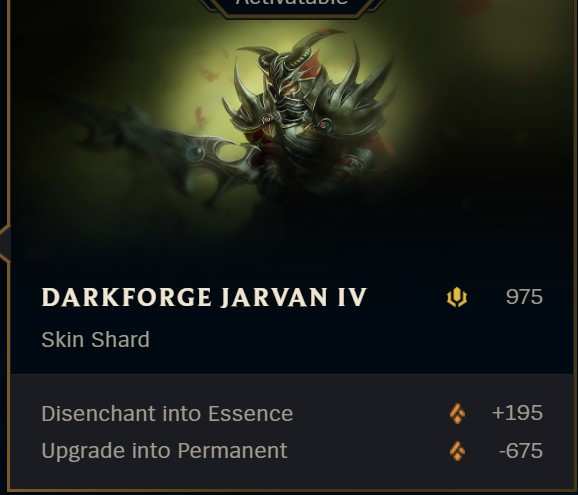The image size is (578, 495).
Task: Click the gray footer panel below Skin Shard
Action: tap(292, 431)
